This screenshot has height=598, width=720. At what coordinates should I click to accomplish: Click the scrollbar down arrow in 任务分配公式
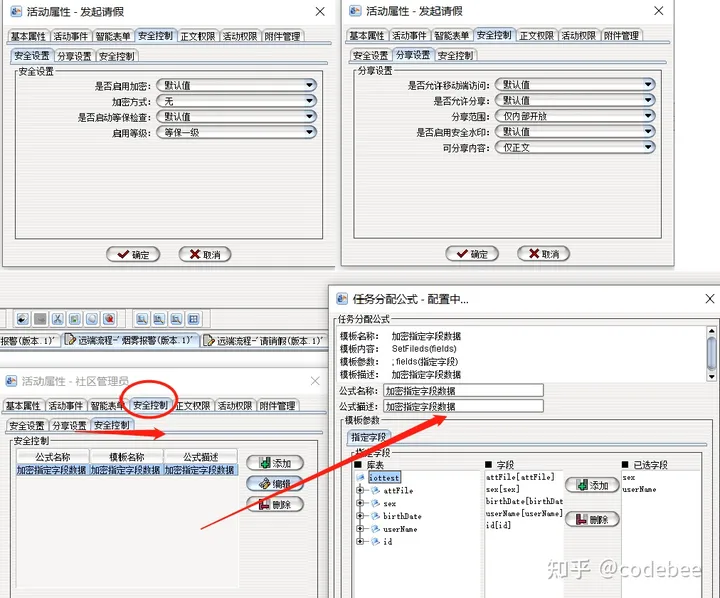pyautogui.click(x=712, y=377)
